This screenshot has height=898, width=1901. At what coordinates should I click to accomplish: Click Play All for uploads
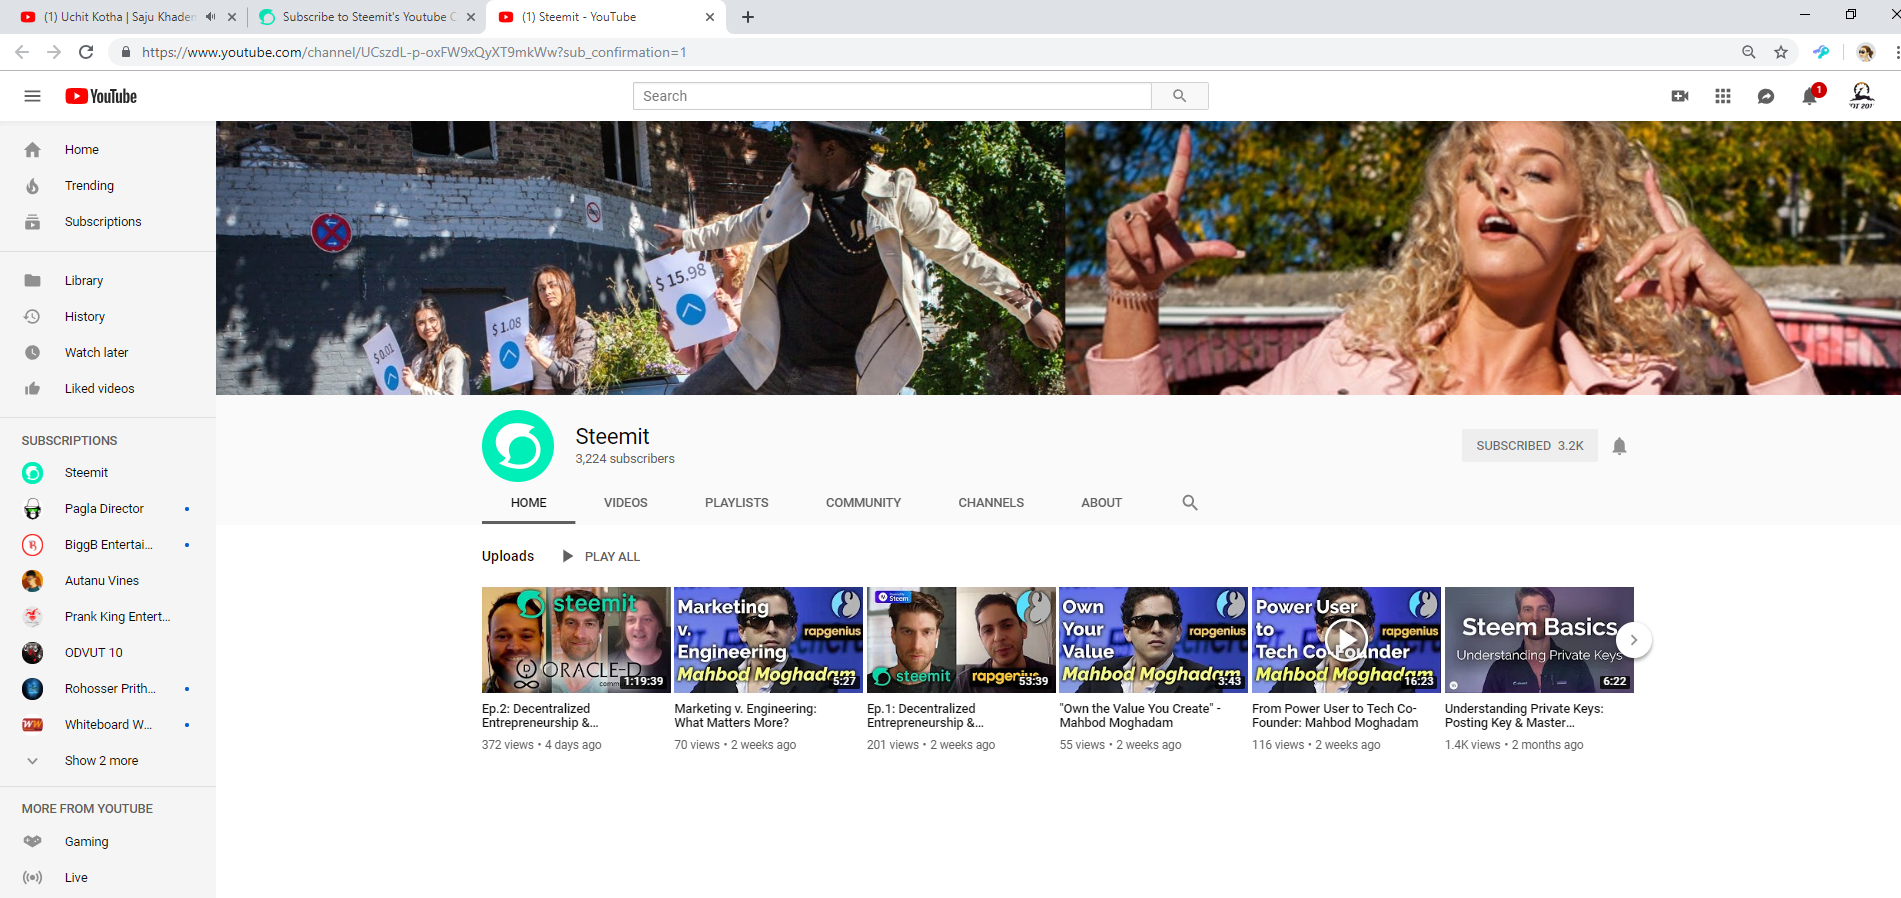(601, 557)
